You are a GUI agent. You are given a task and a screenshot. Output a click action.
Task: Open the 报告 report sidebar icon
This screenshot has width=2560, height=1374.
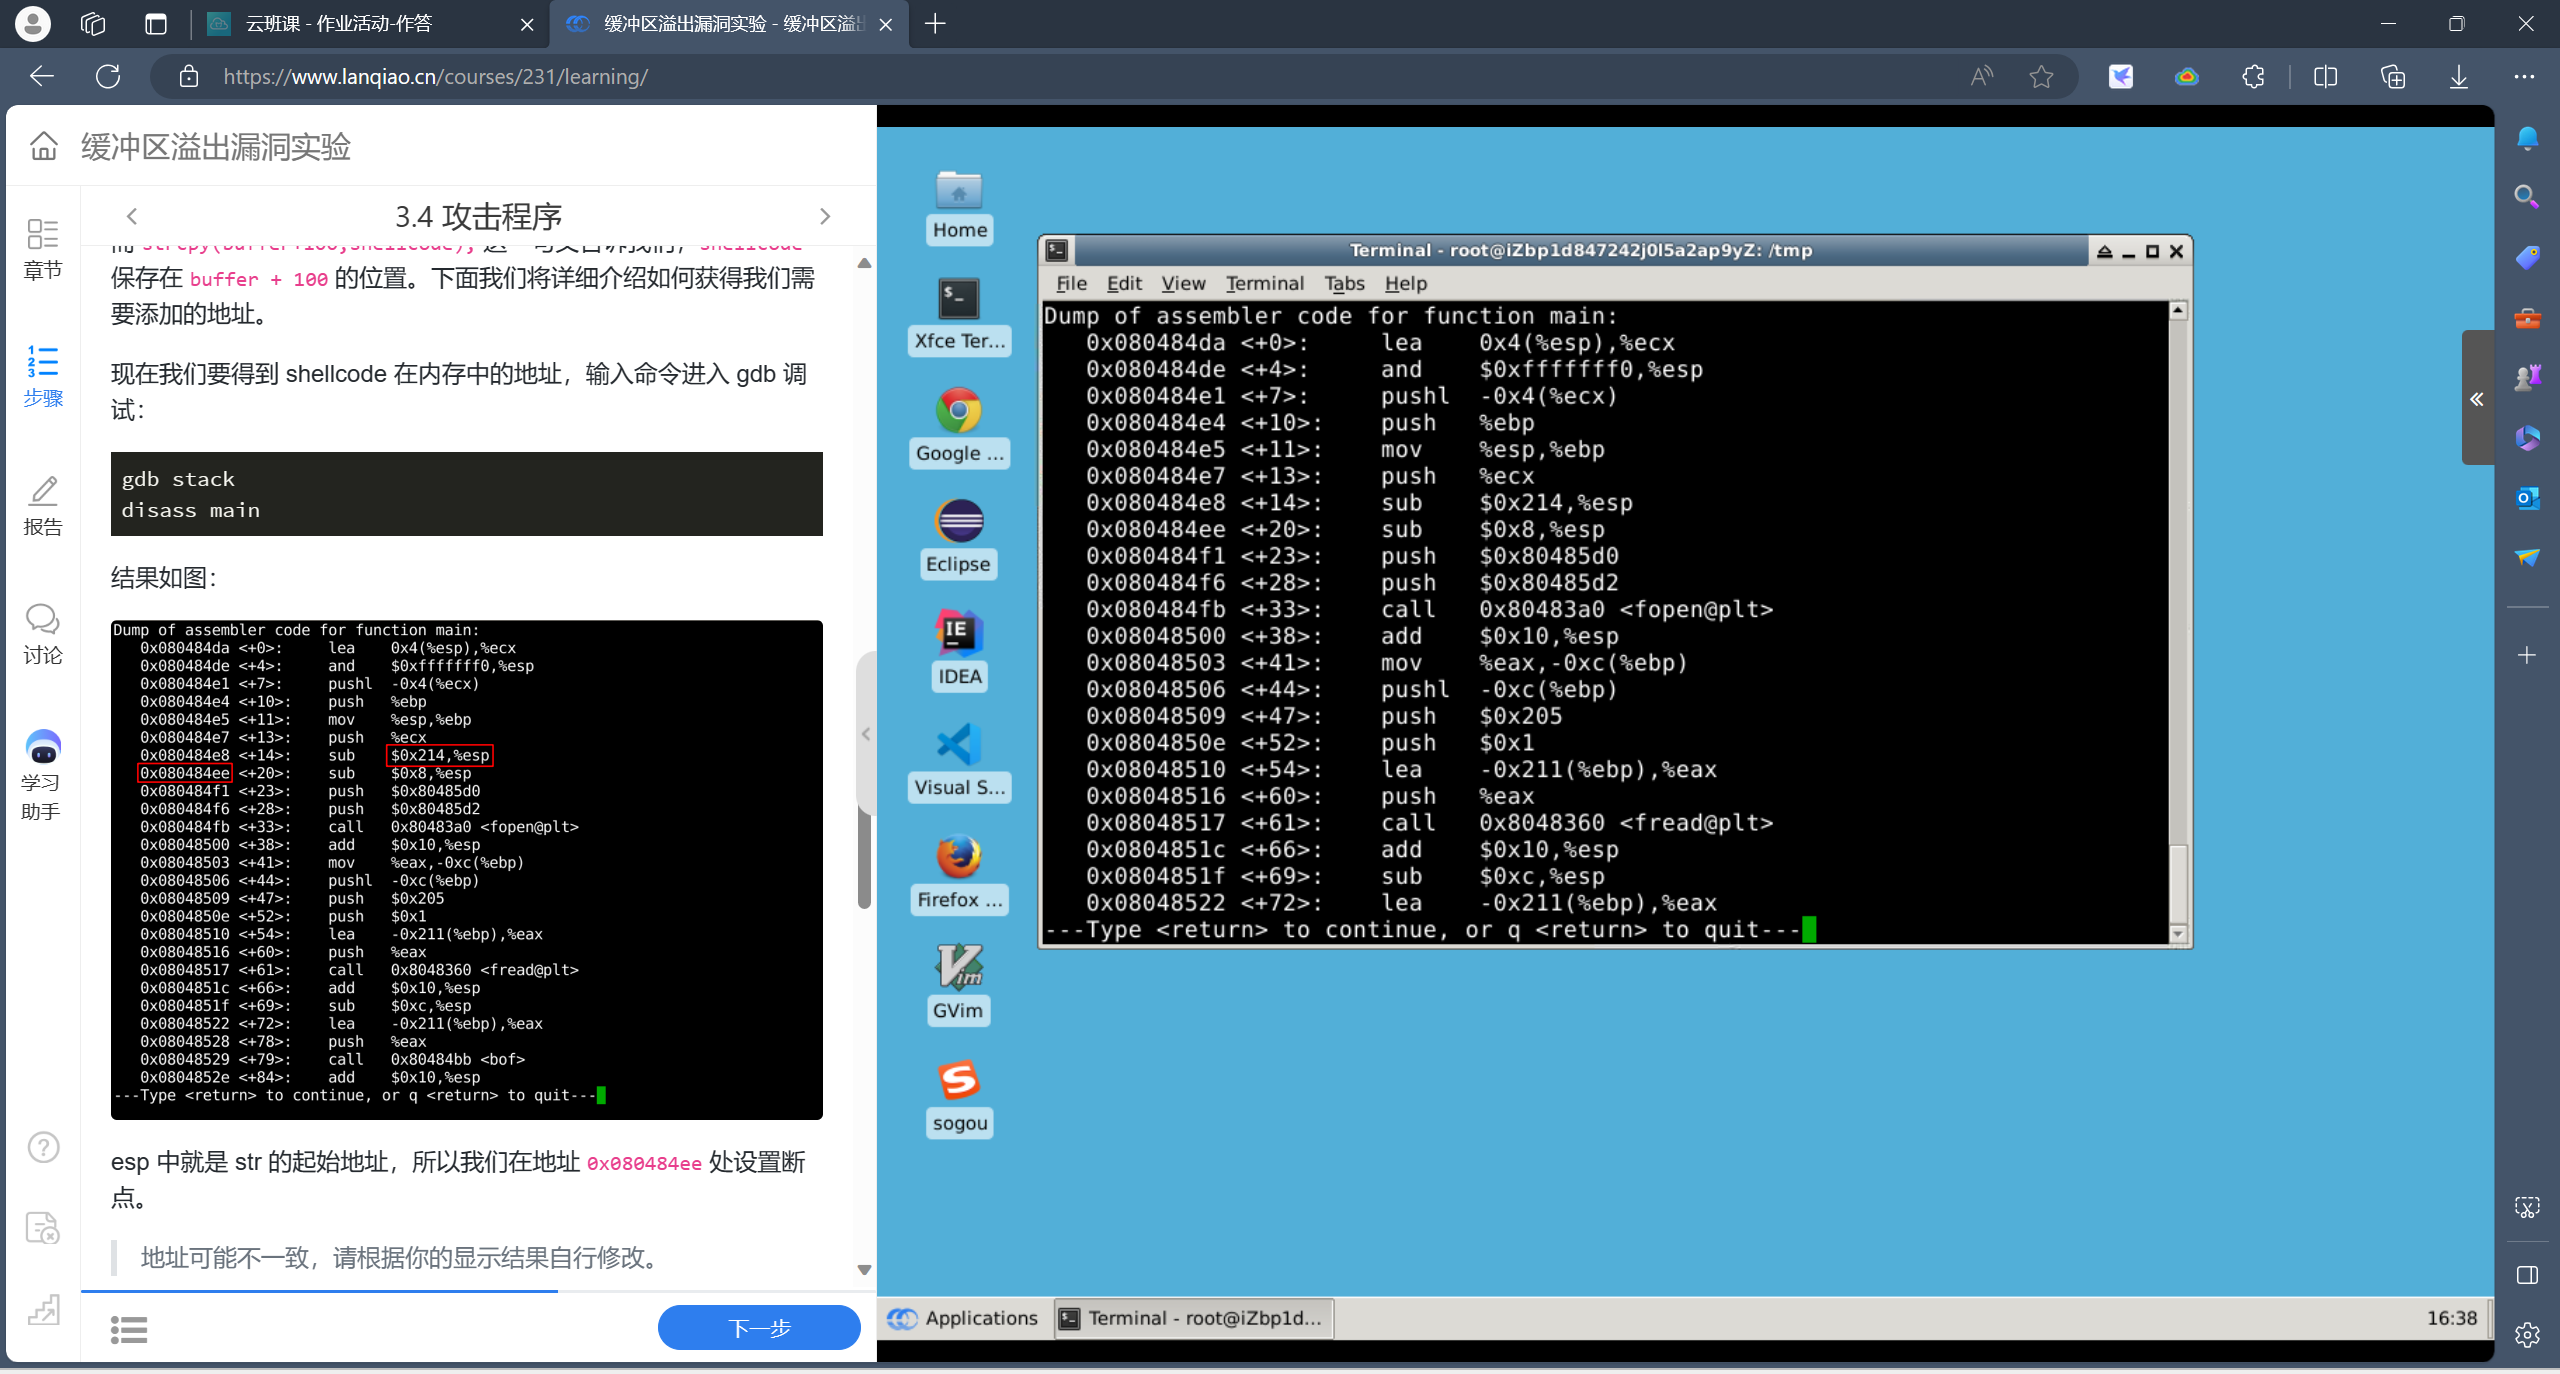click(42, 505)
